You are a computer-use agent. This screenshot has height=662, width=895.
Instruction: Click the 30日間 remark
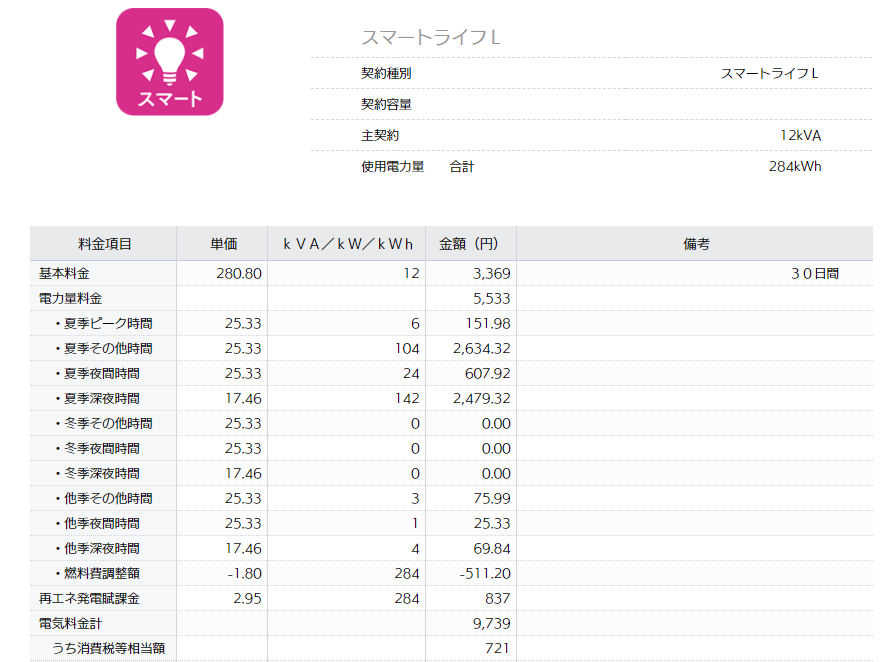point(815,274)
